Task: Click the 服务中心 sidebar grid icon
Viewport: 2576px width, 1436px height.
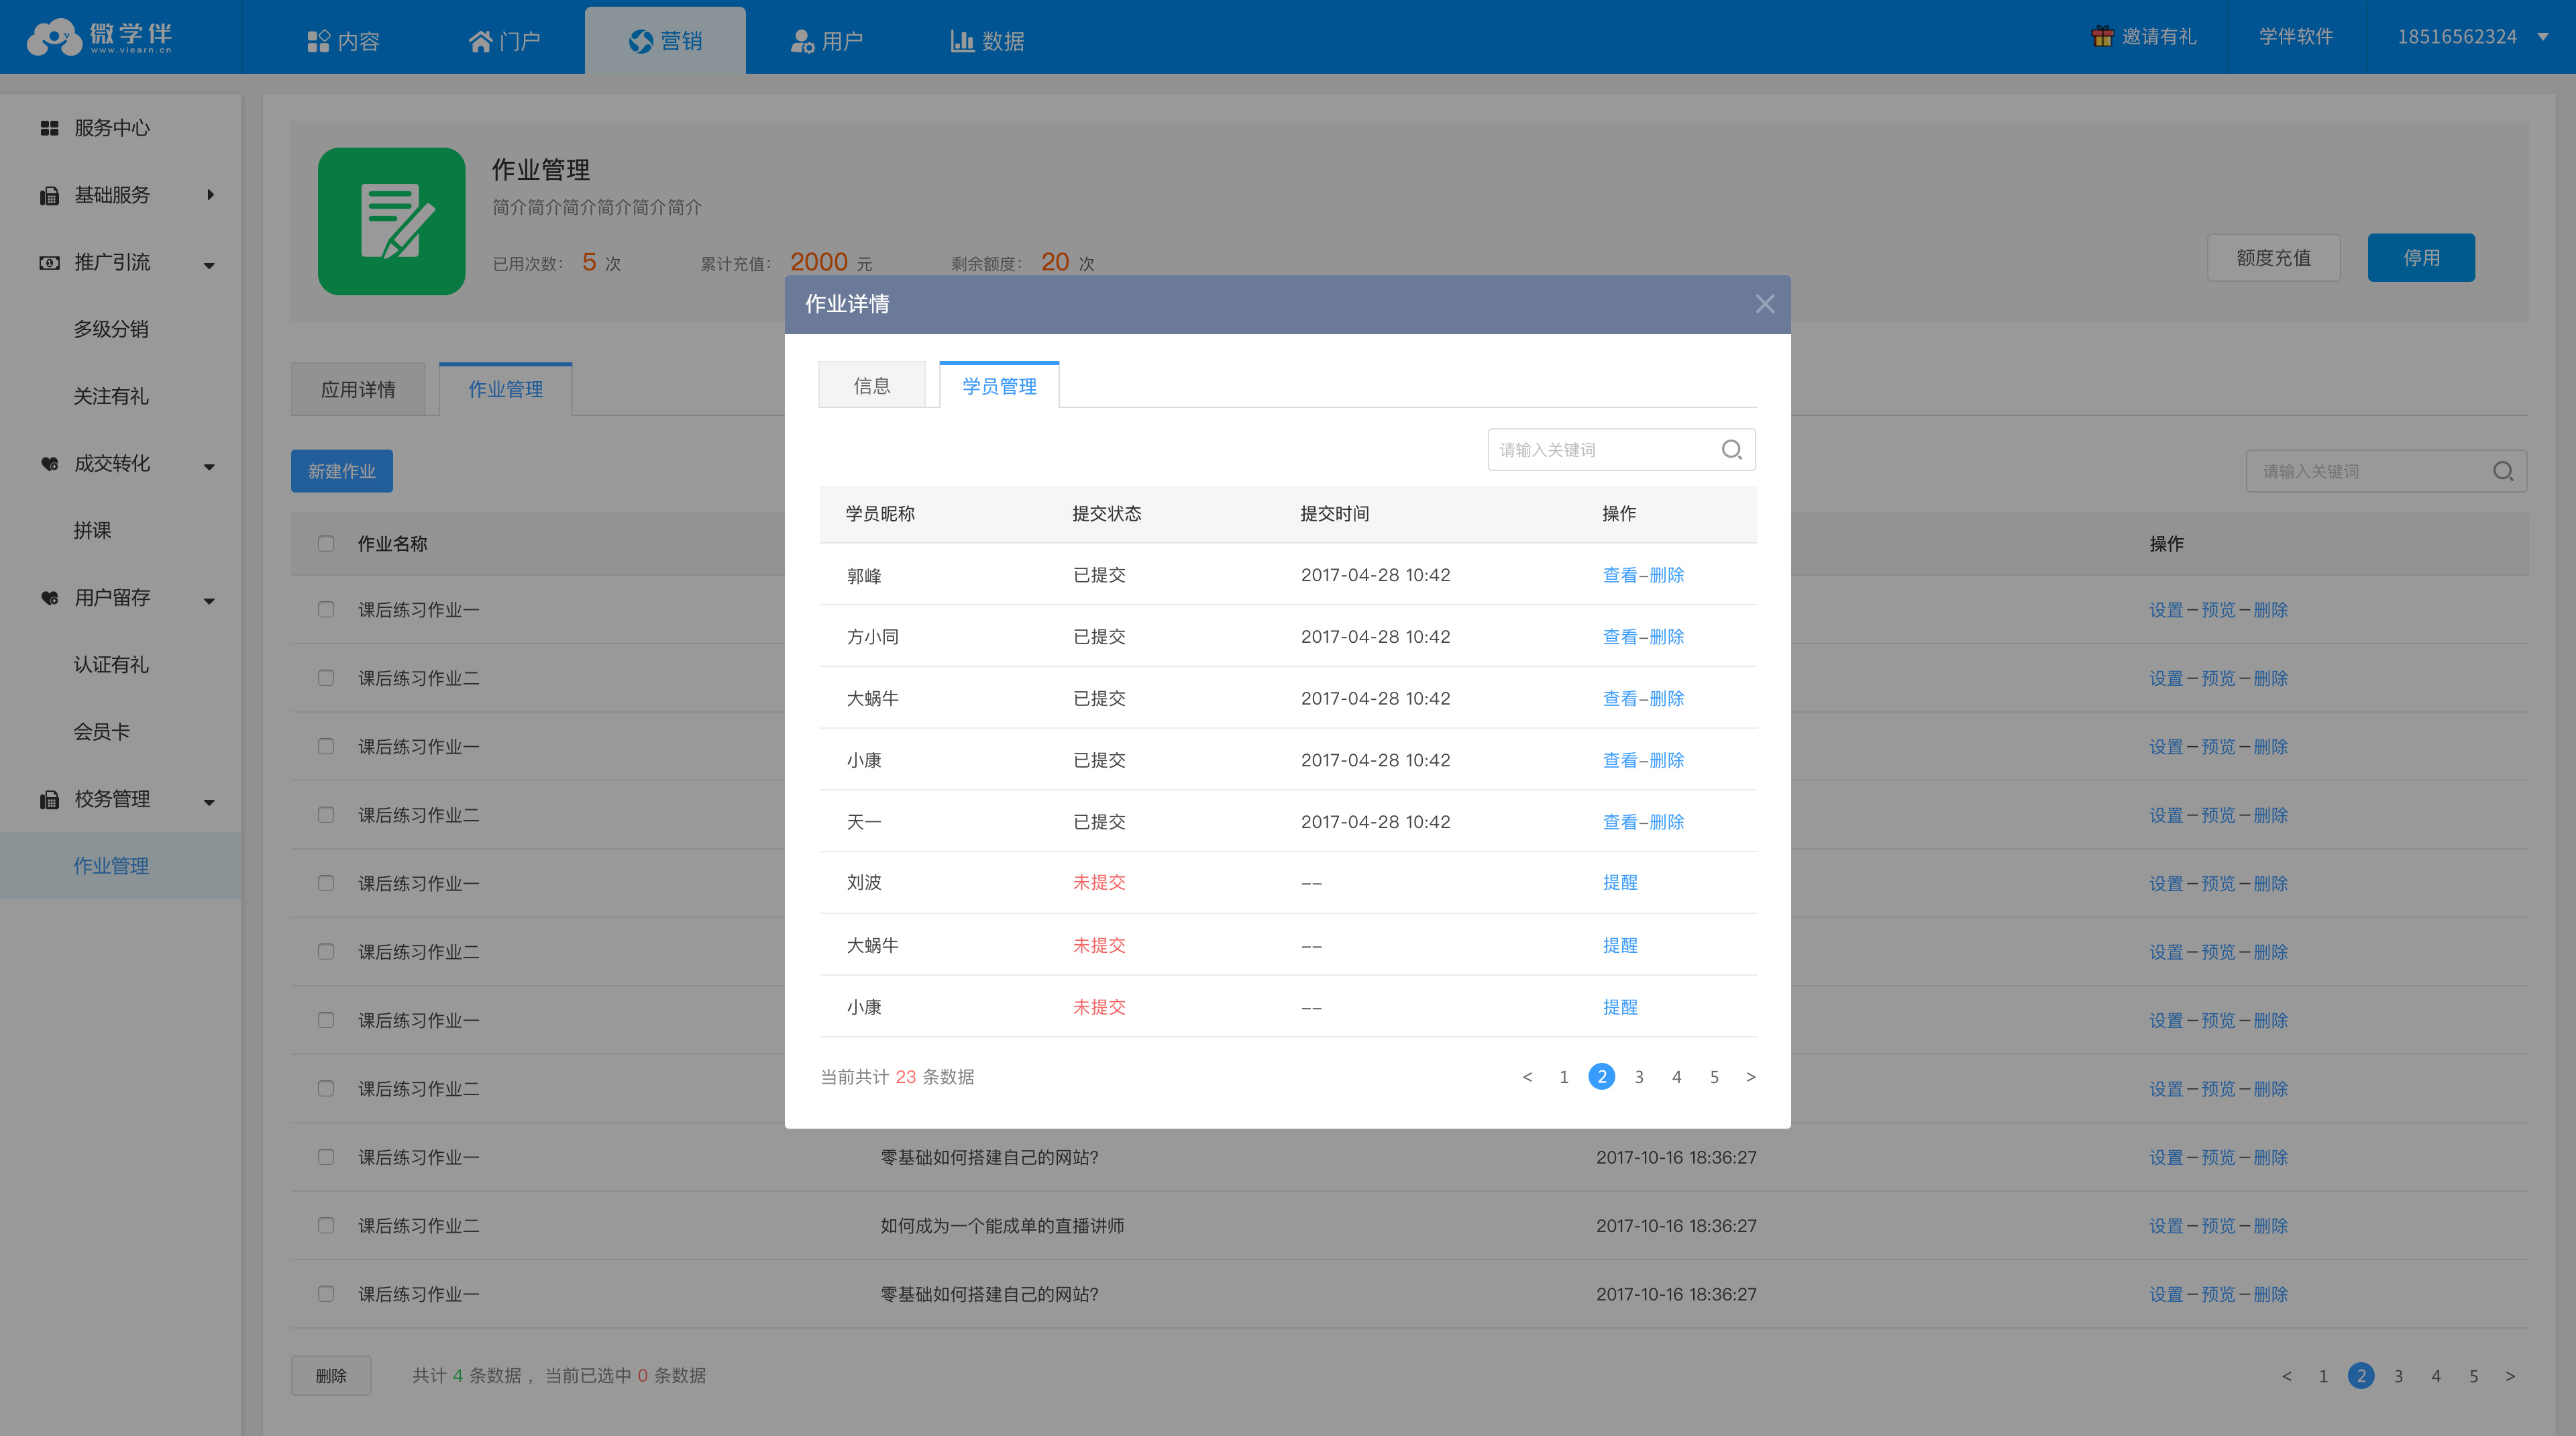Action: click(x=49, y=128)
